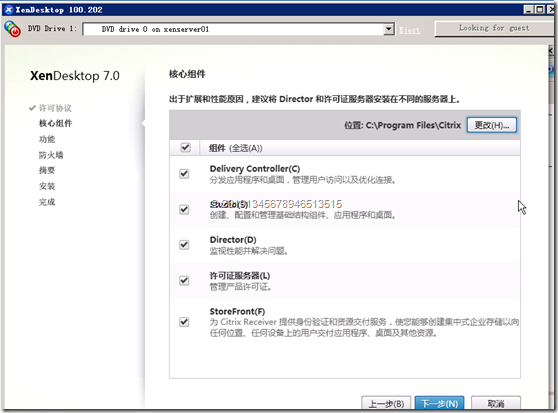Image resolution: width=558 pixels, height=413 pixels.
Task: Select the 核心组件 step in sidebar
Action: pyautogui.click(x=56, y=123)
